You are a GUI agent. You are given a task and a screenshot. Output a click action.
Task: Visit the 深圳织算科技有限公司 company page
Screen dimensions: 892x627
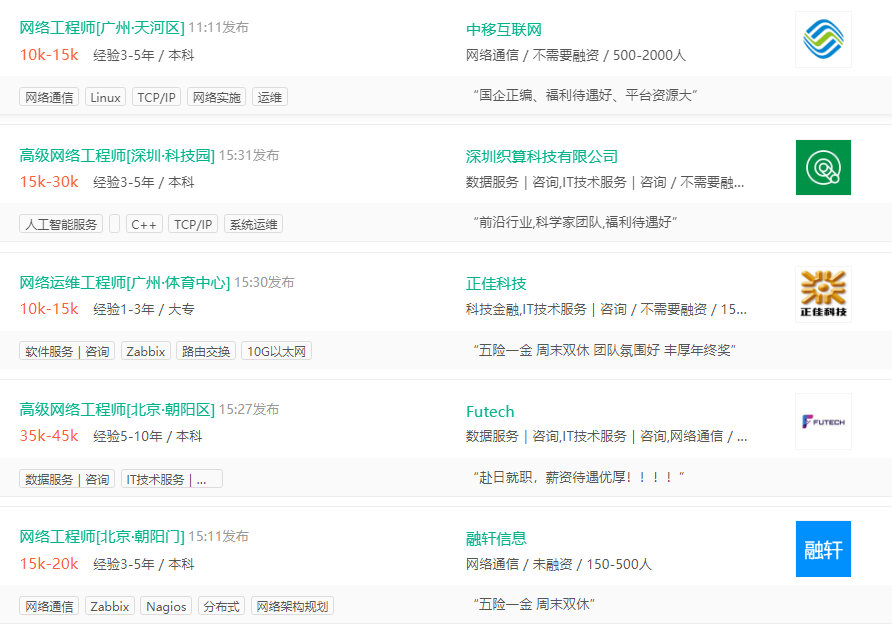pyautogui.click(x=542, y=156)
